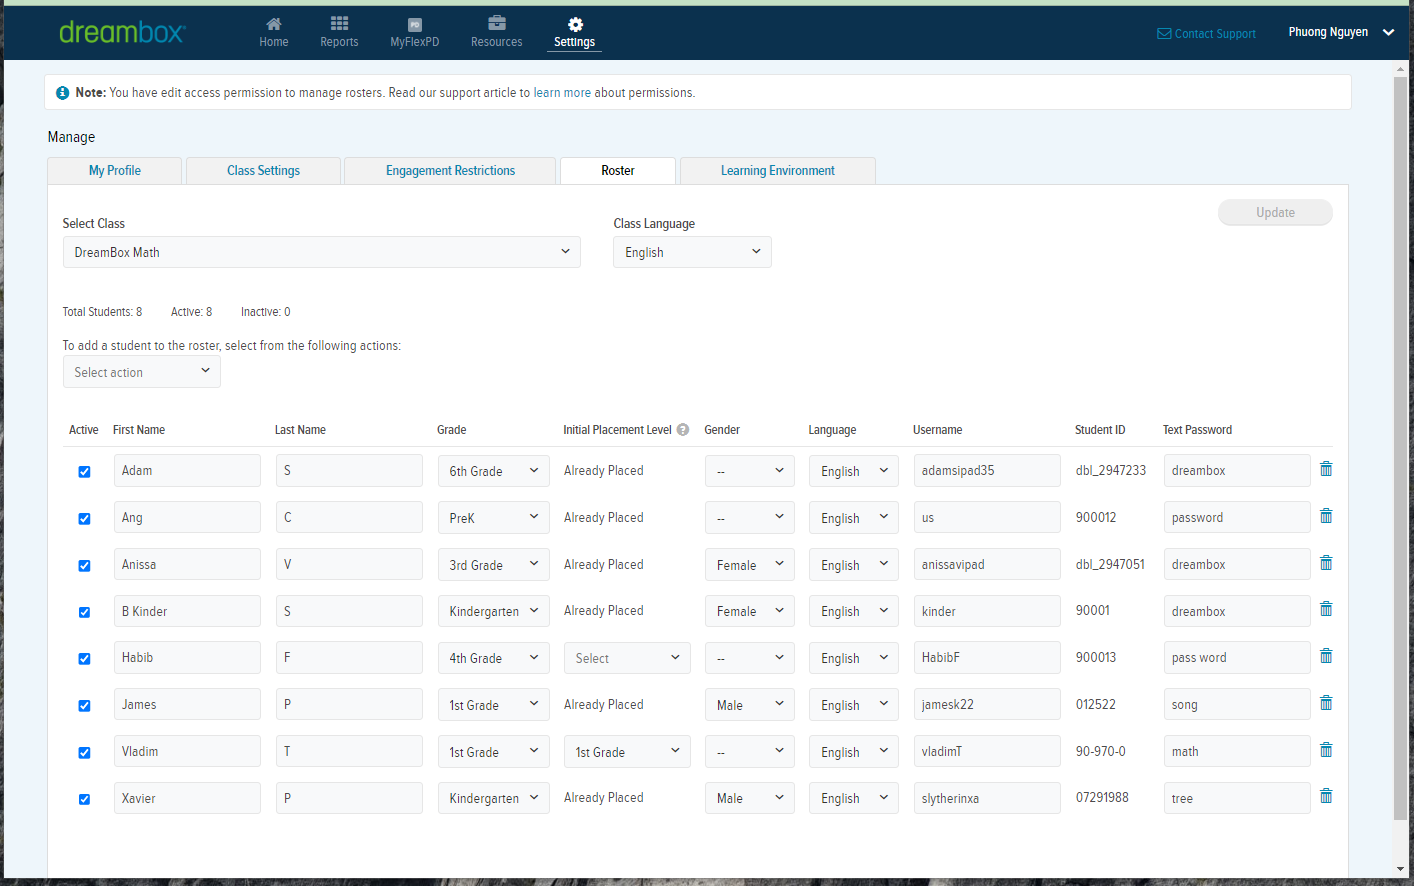This screenshot has width=1414, height=886.
Task: Click the Initial Placement Level help icon
Action: (x=683, y=430)
